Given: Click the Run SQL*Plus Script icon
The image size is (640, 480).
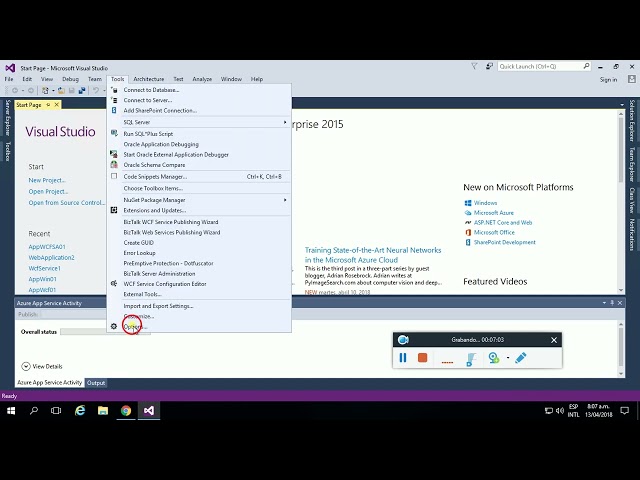Looking at the screenshot, I should point(114,133).
